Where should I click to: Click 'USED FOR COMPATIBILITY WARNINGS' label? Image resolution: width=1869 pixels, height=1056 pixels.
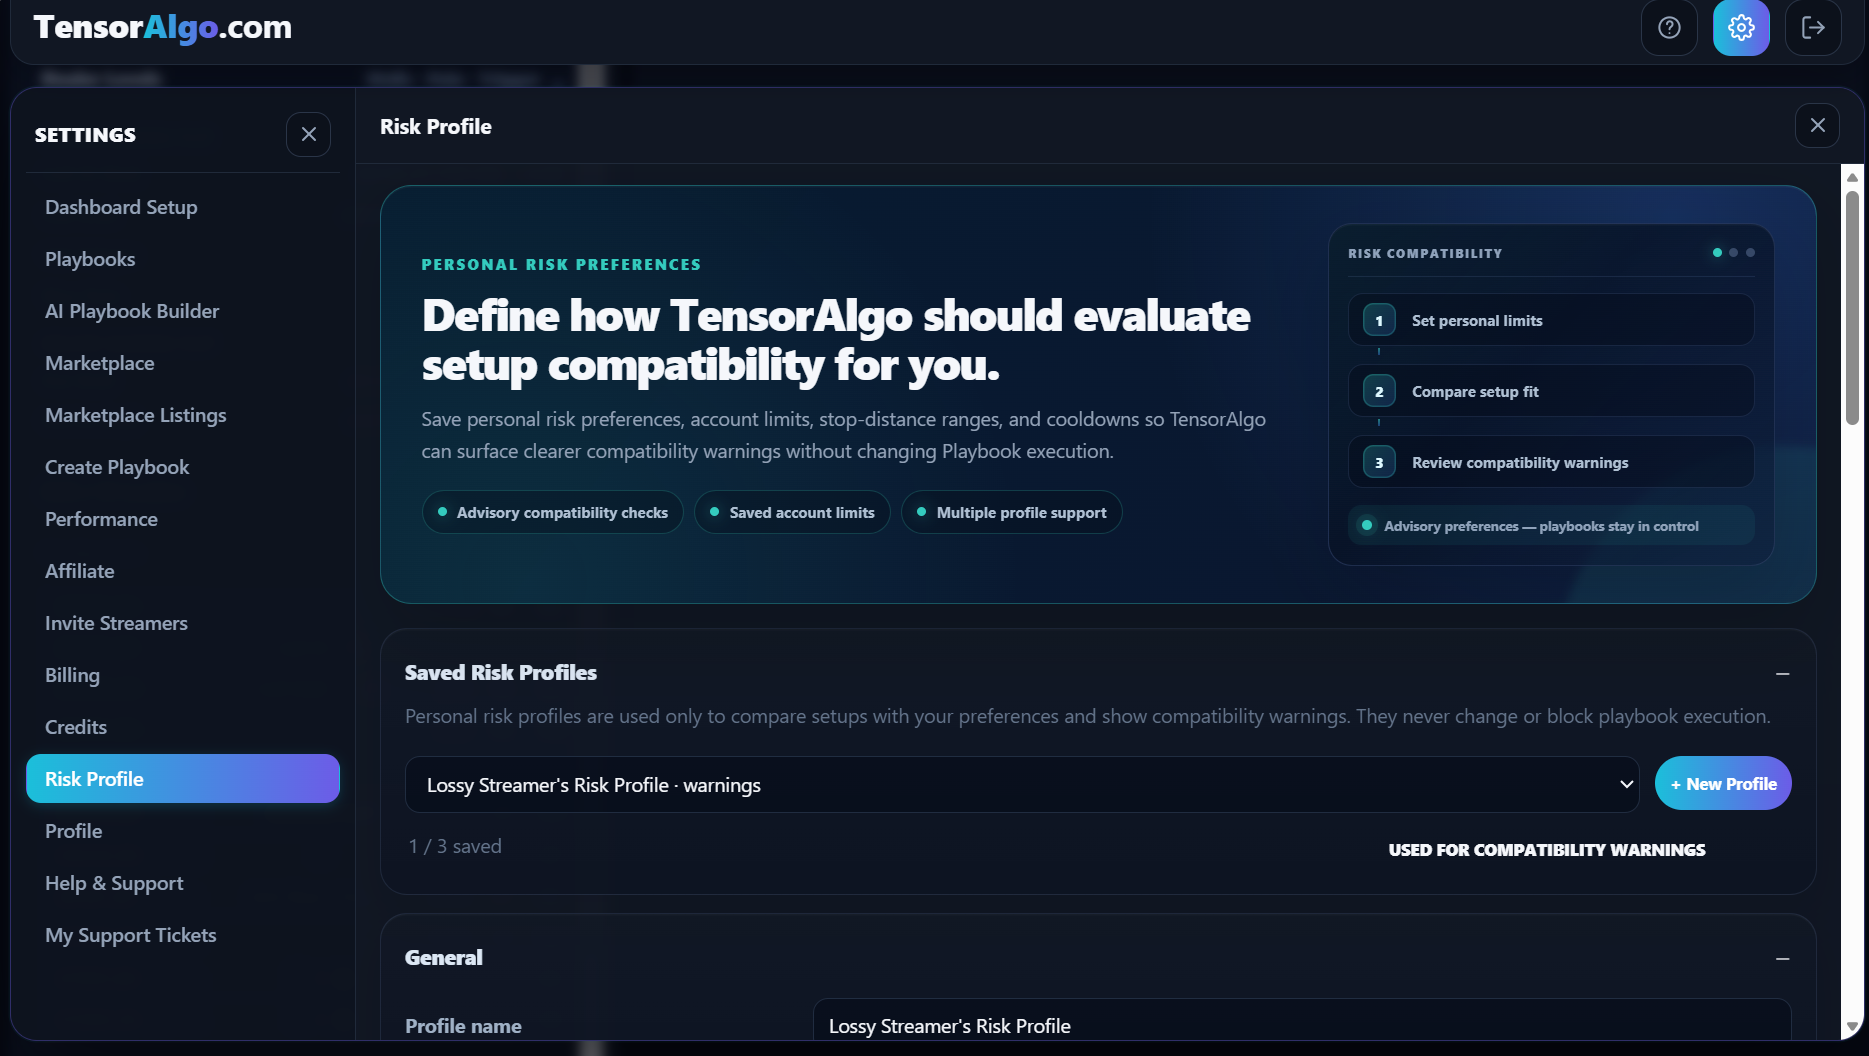click(x=1547, y=850)
